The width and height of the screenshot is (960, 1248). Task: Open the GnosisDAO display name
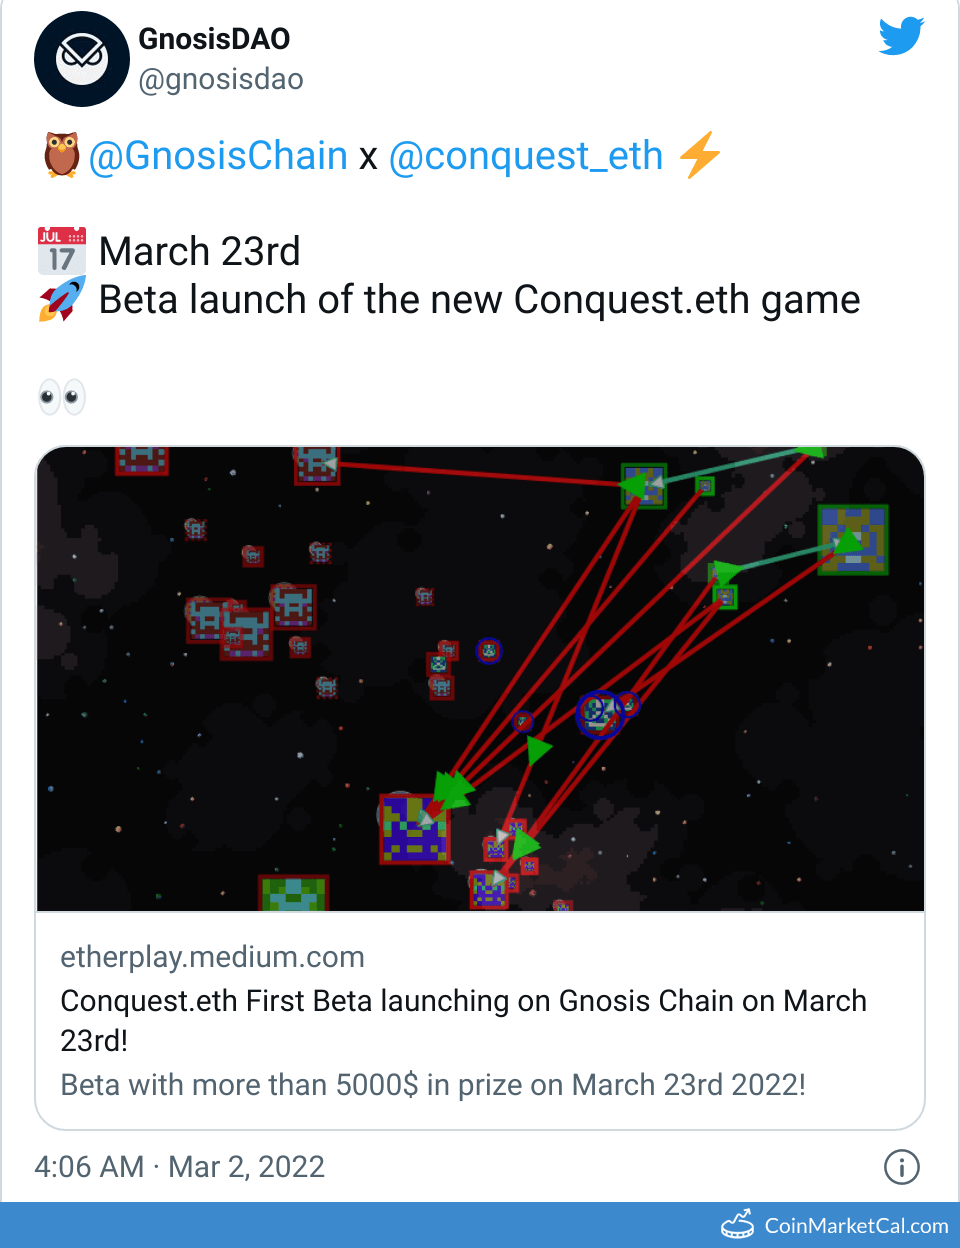click(214, 39)
